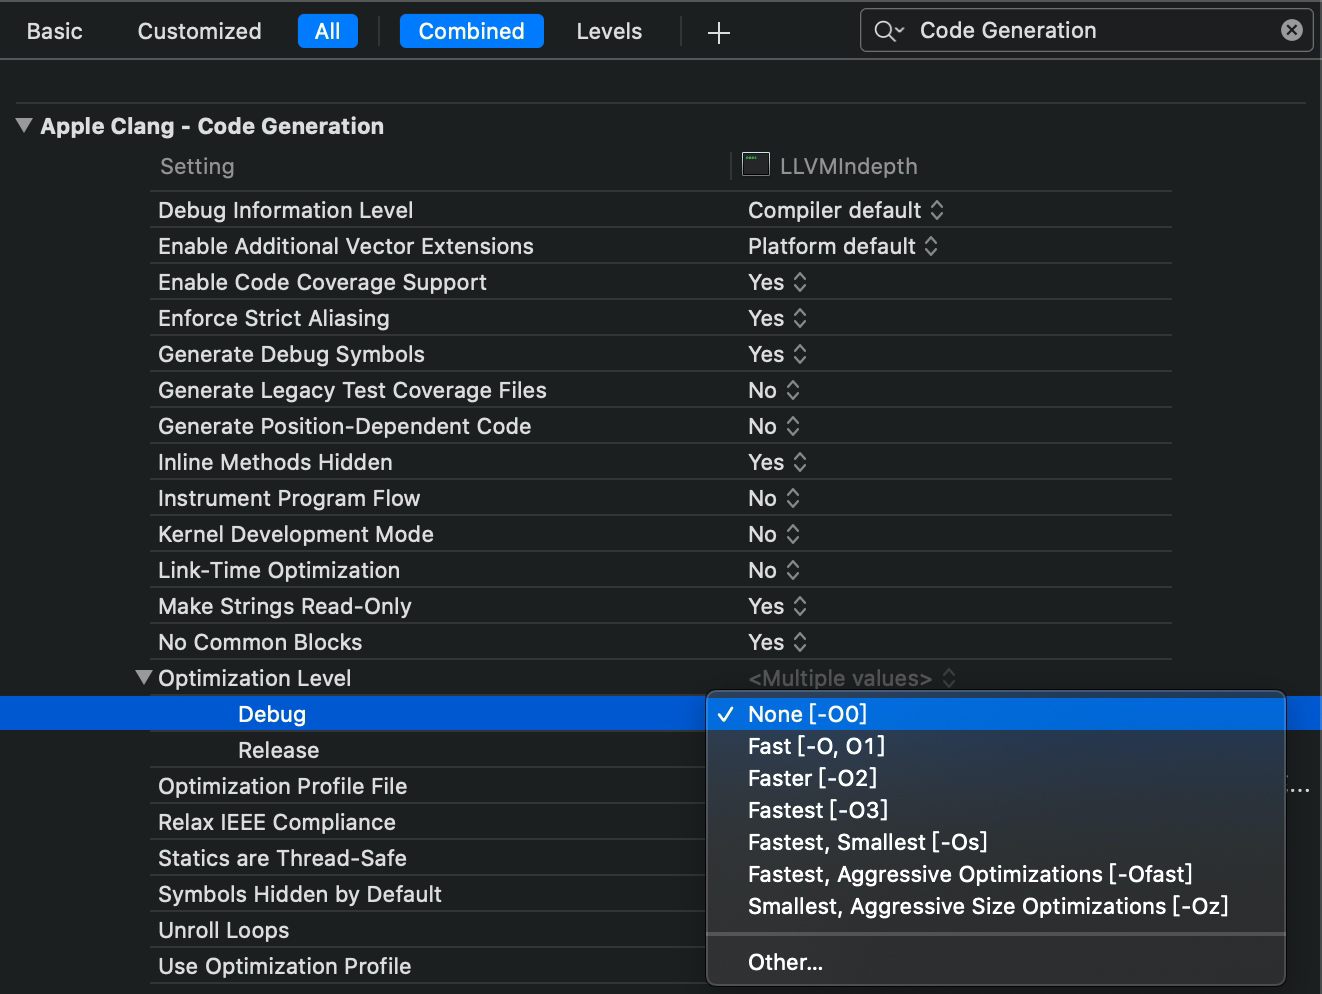Select Debug Information Level setting name
The width and height of the screenshot is (1322, 994).
coord(285,210)
